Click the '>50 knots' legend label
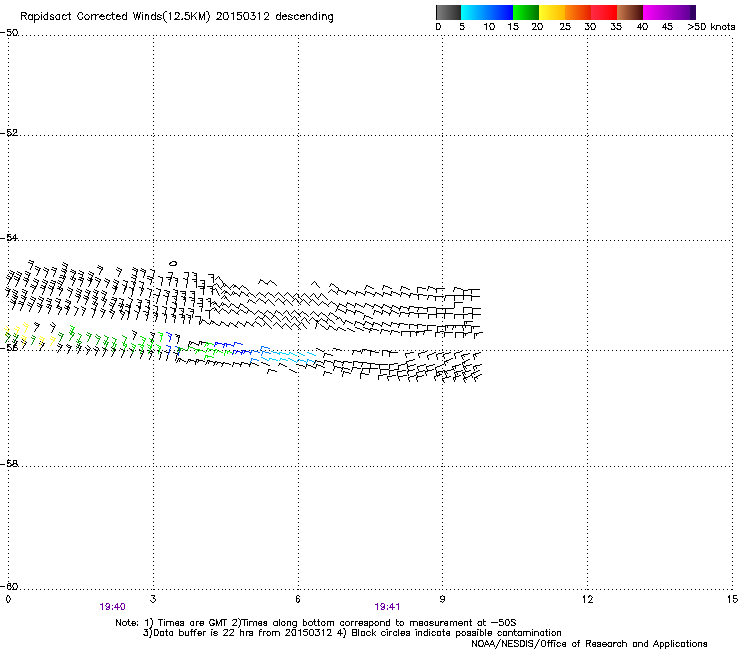The image size is (740, 650). [711, 27]
